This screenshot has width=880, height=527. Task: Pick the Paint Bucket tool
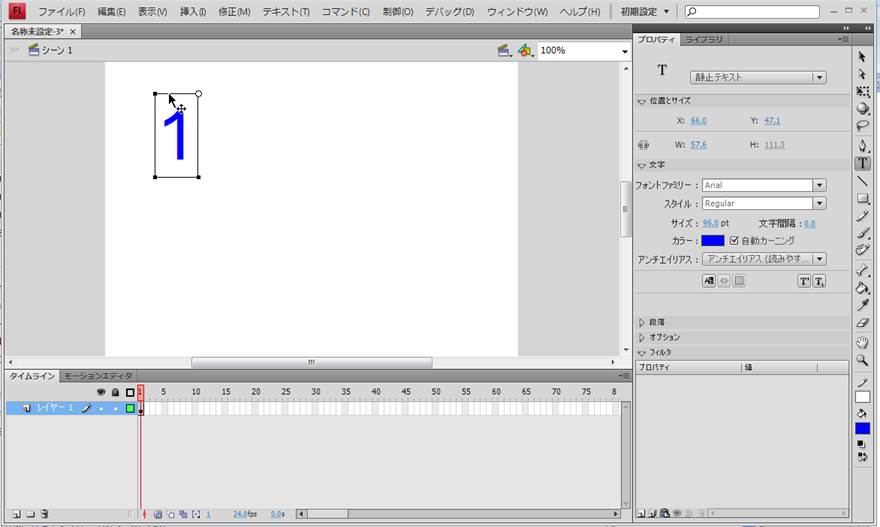tap(862, 288)
